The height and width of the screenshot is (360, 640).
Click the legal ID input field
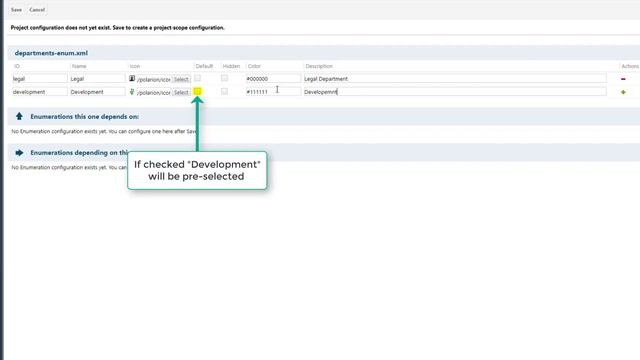click(x=40, y=78)
